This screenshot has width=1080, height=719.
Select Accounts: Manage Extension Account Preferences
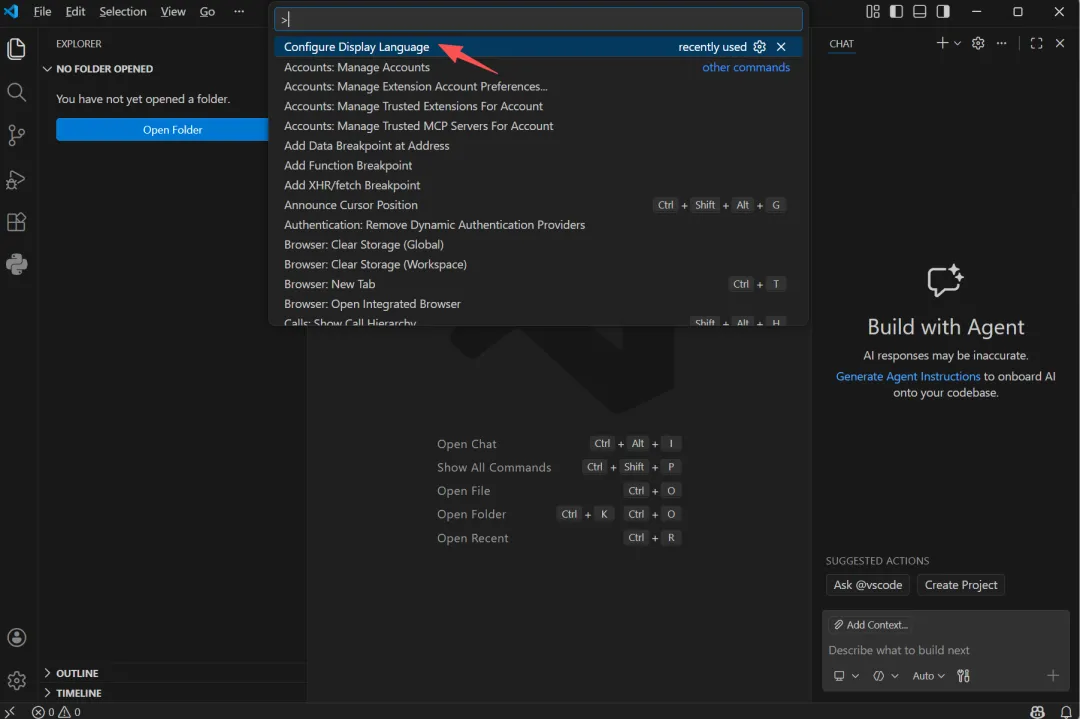coord(538,86)
